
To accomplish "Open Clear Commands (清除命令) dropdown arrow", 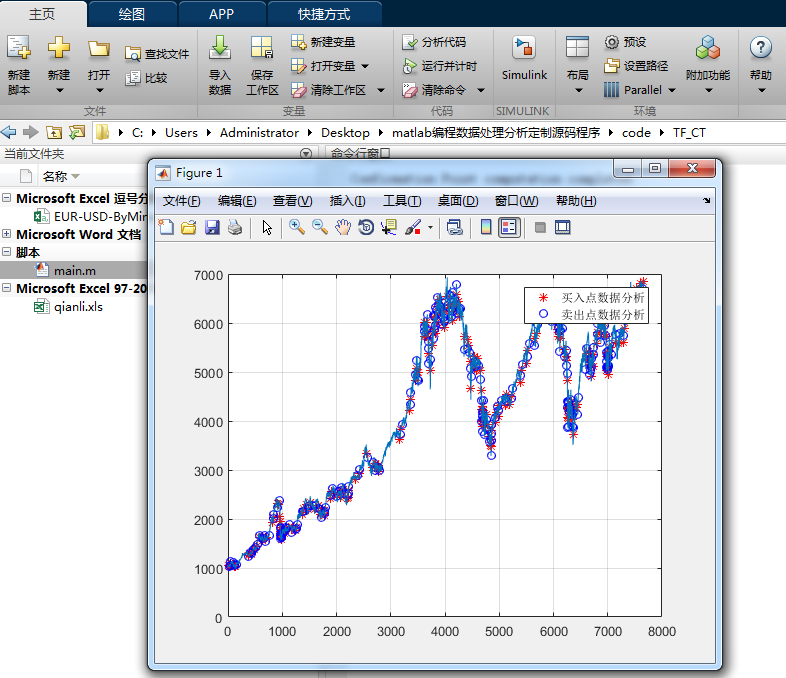I will point(481,90).
